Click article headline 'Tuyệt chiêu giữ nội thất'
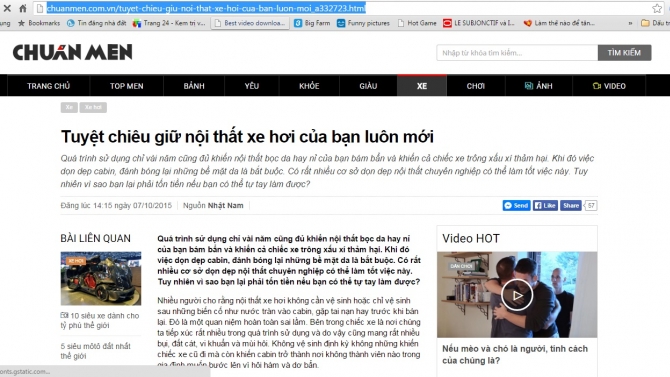 [247, 137]
